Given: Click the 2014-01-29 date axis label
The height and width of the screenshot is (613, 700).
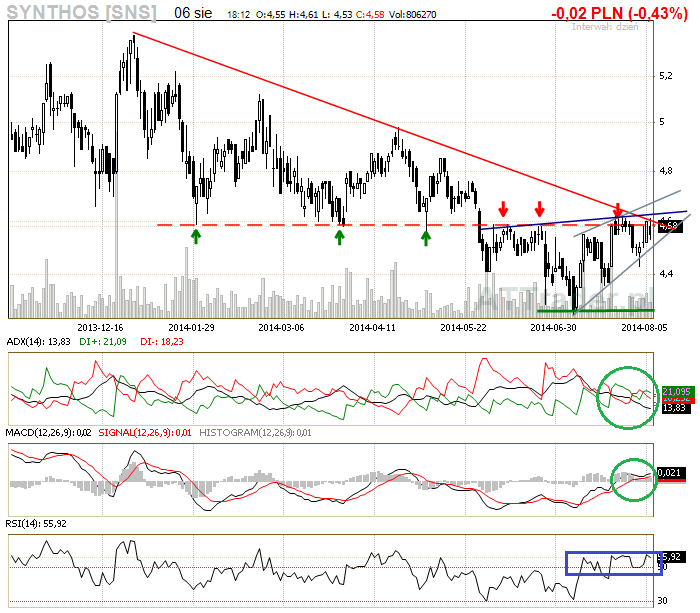Looking at the screenshot, I should click(x=191, y=328).
